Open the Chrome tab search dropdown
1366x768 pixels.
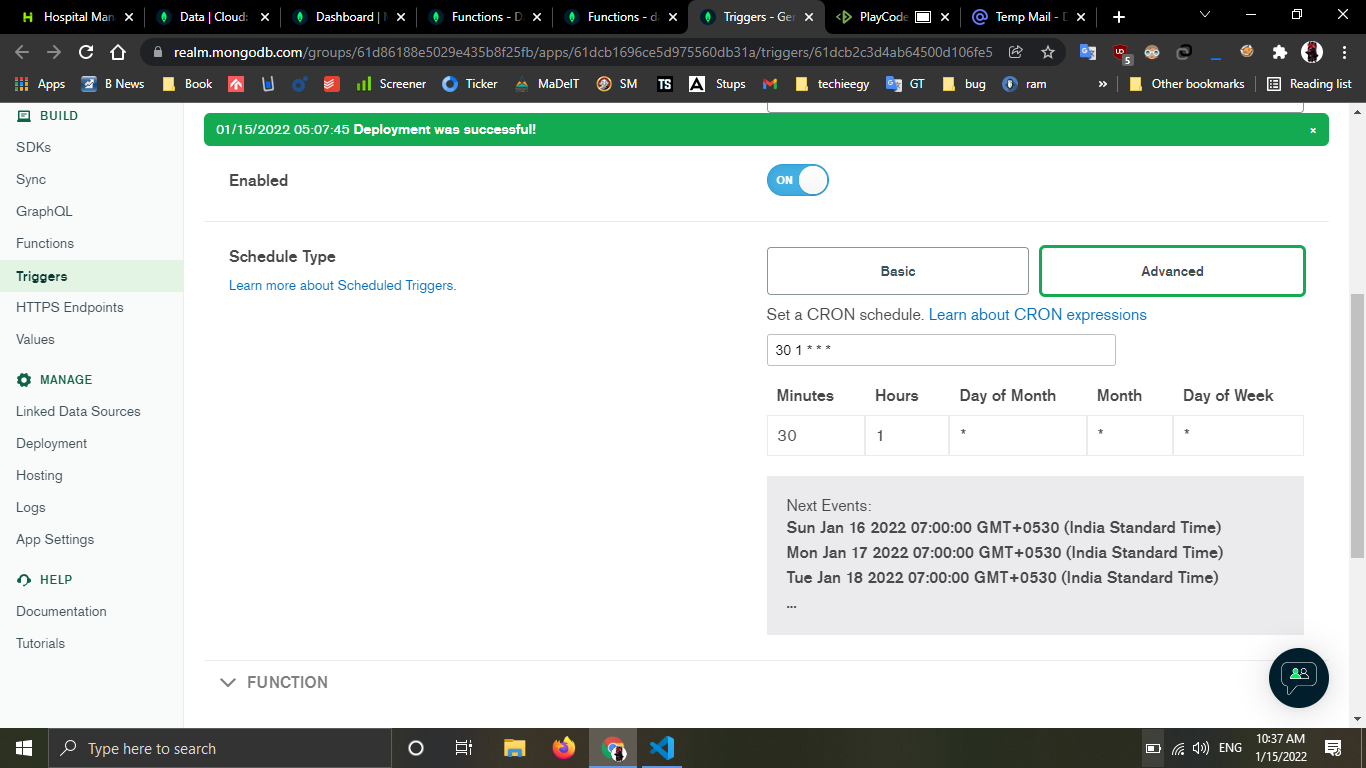1205,16
